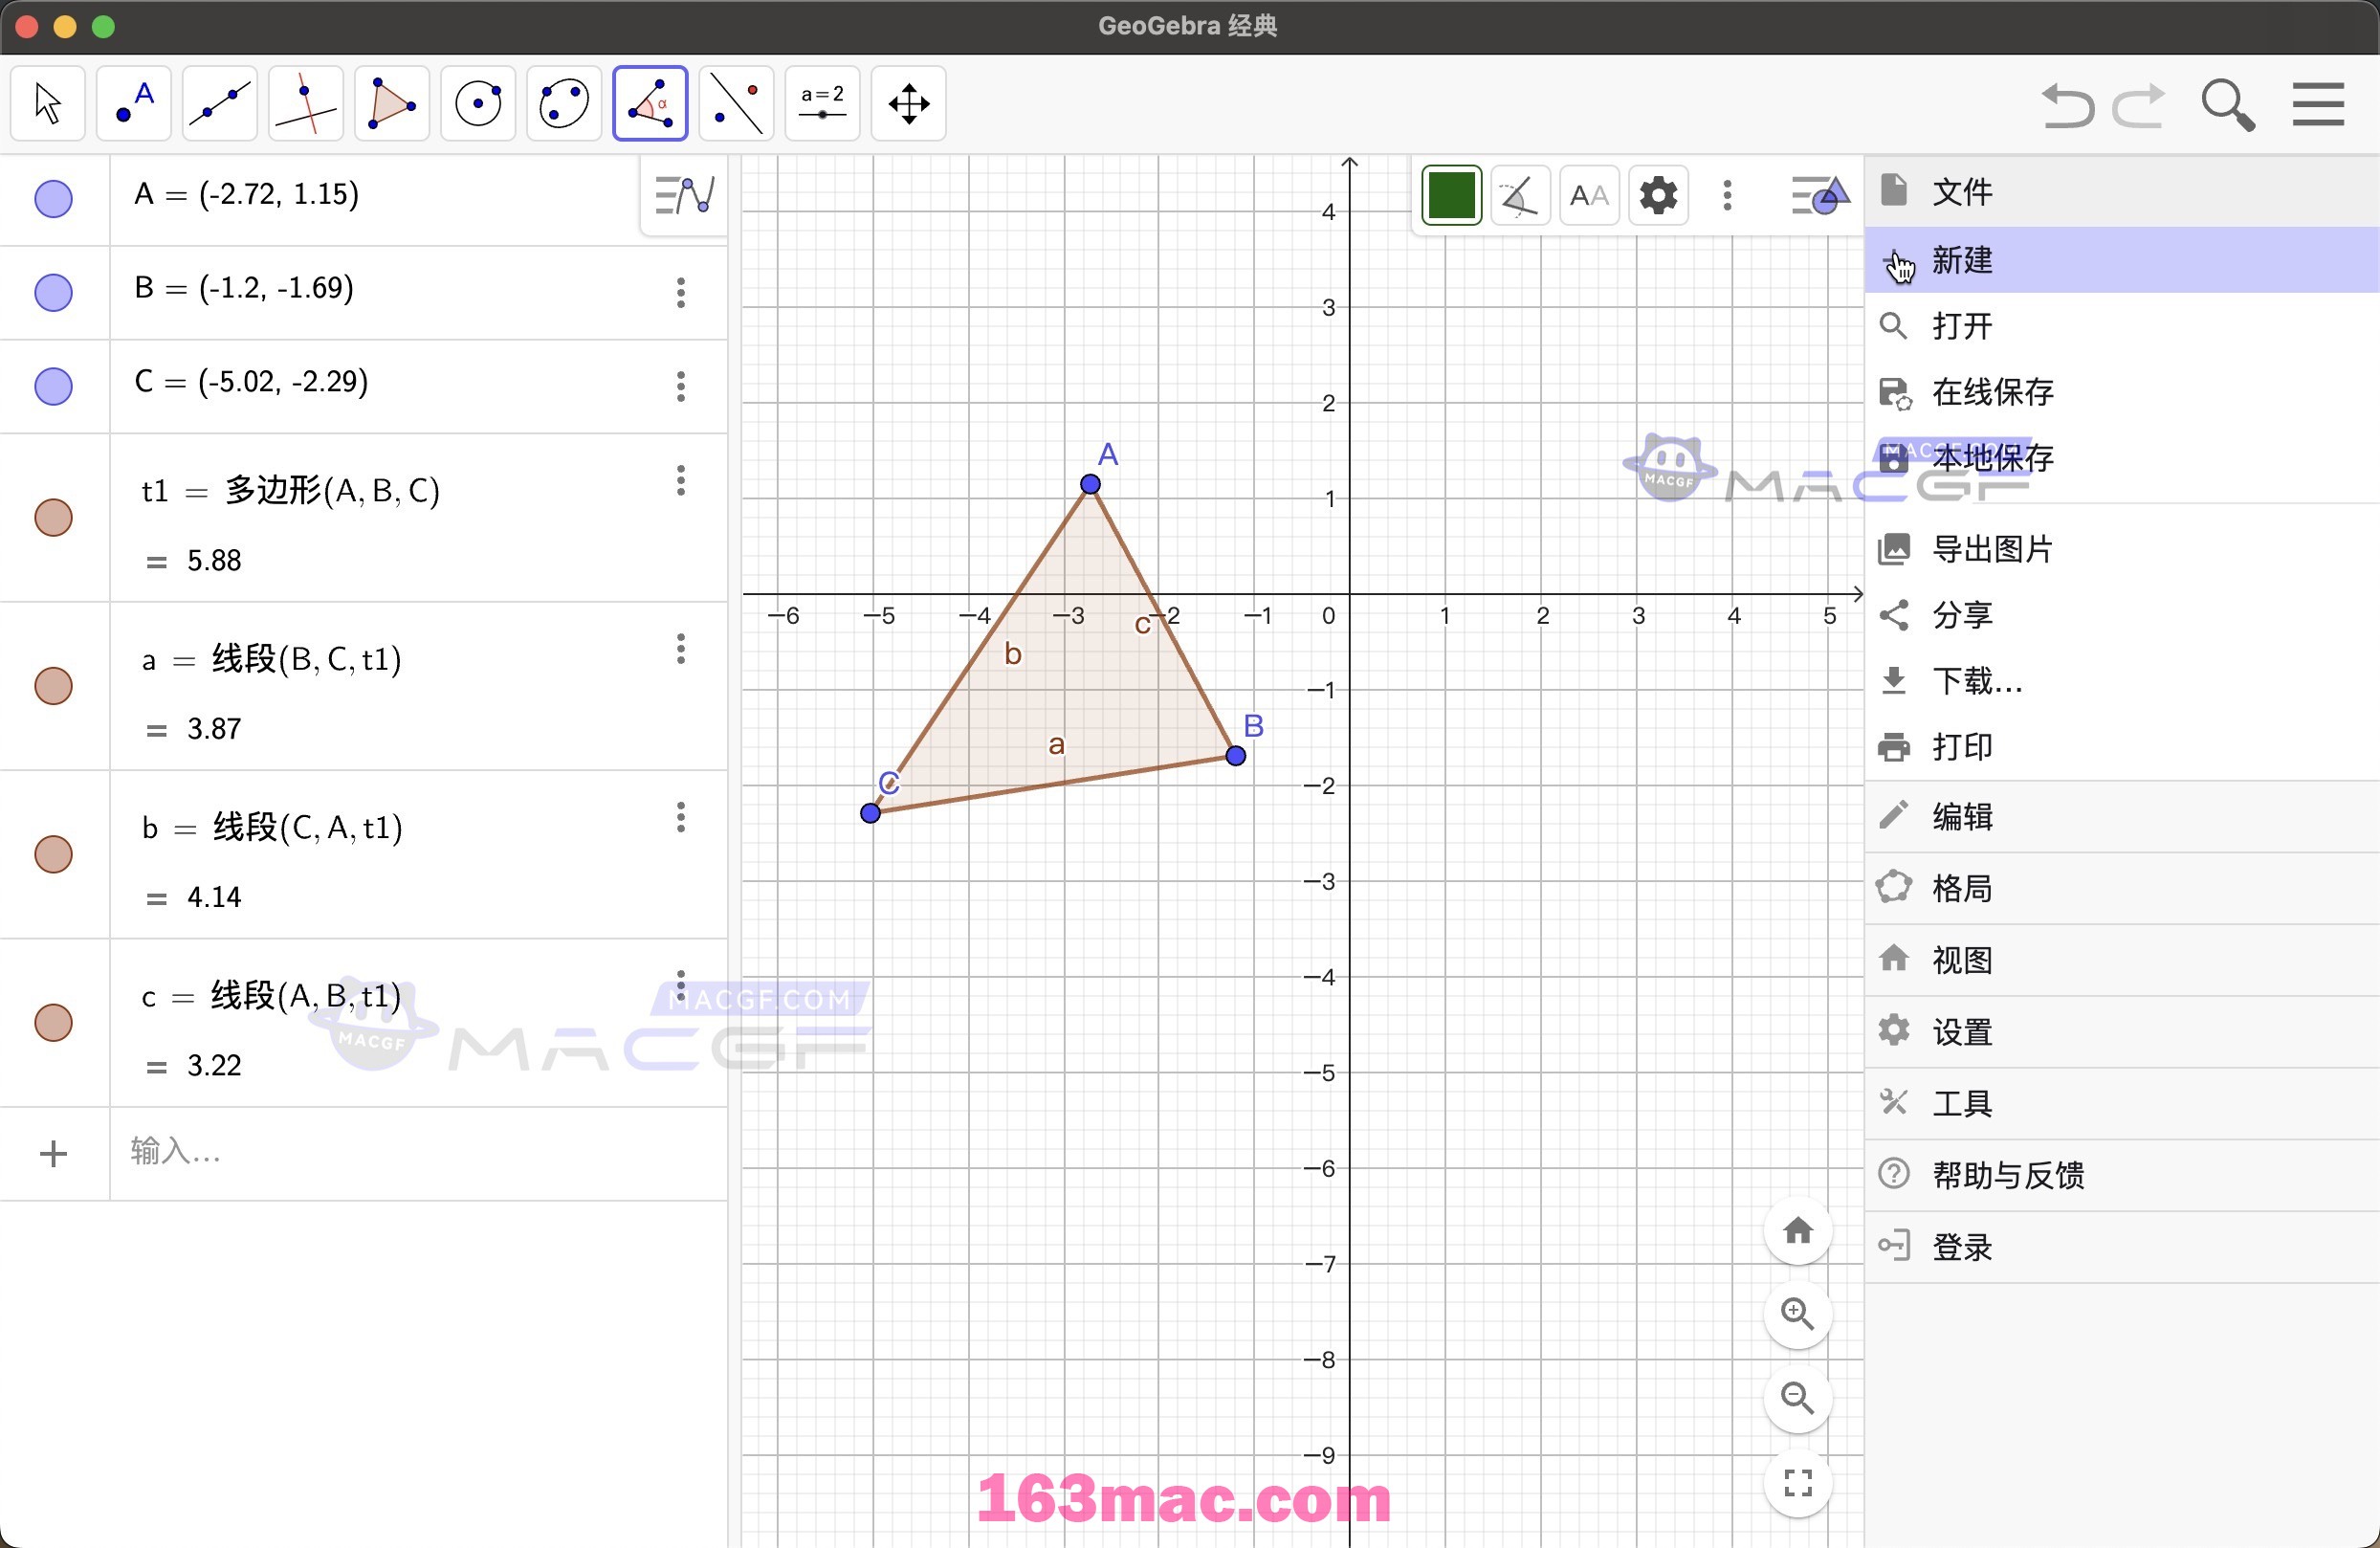Select the Ellipse conic tool
The image size is (2380, 1548).
click(x=564, y=103)
